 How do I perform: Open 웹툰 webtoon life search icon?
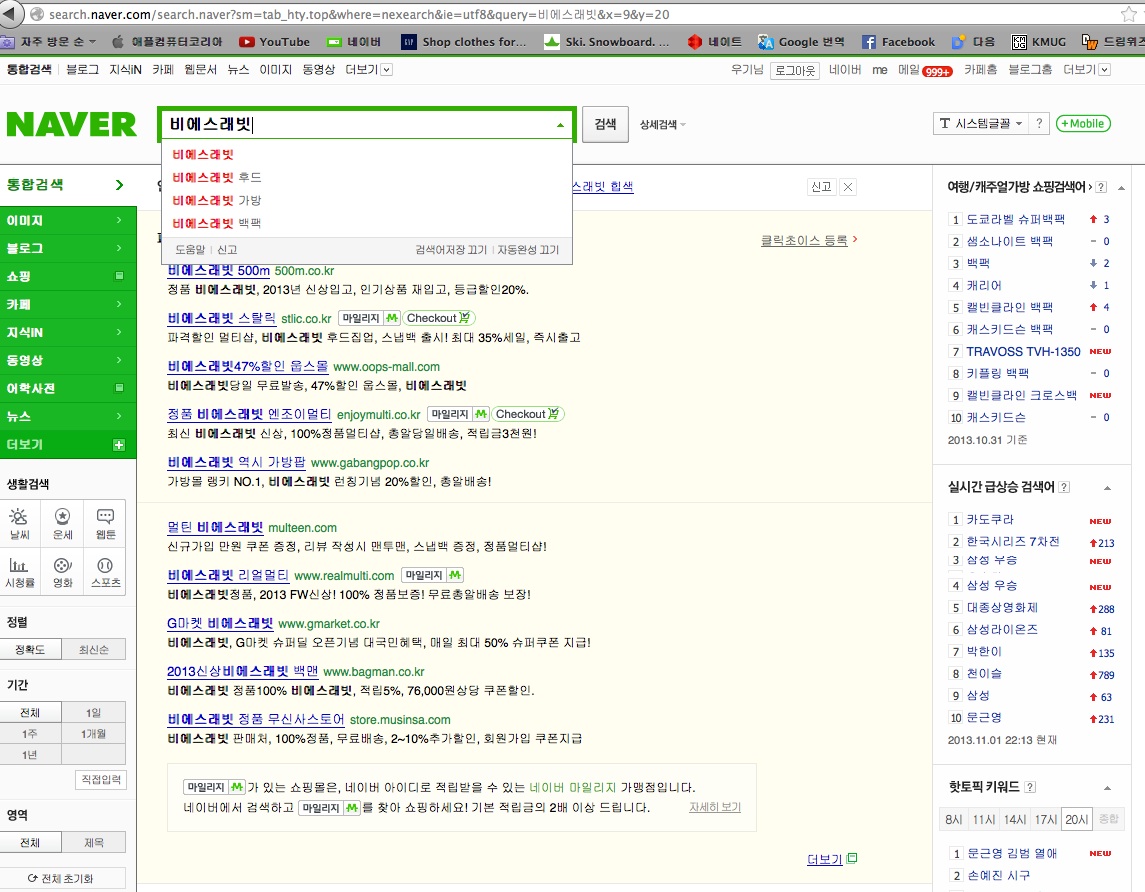105,524
